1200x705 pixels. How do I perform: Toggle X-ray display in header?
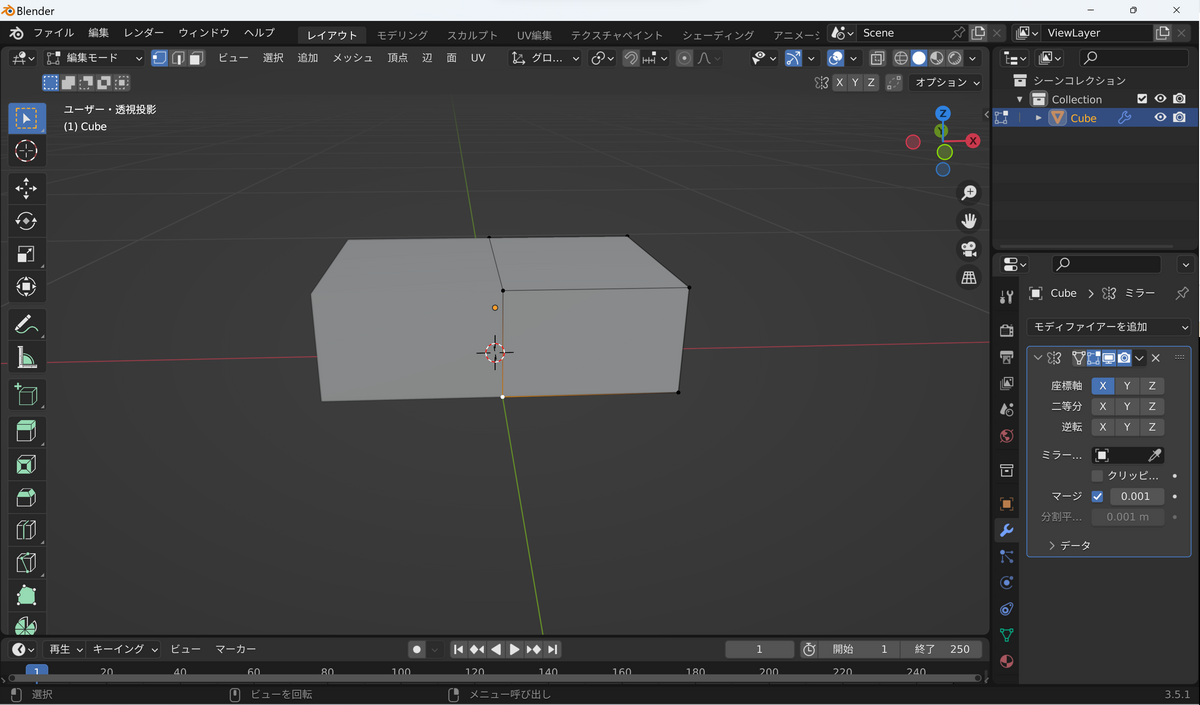877,58
